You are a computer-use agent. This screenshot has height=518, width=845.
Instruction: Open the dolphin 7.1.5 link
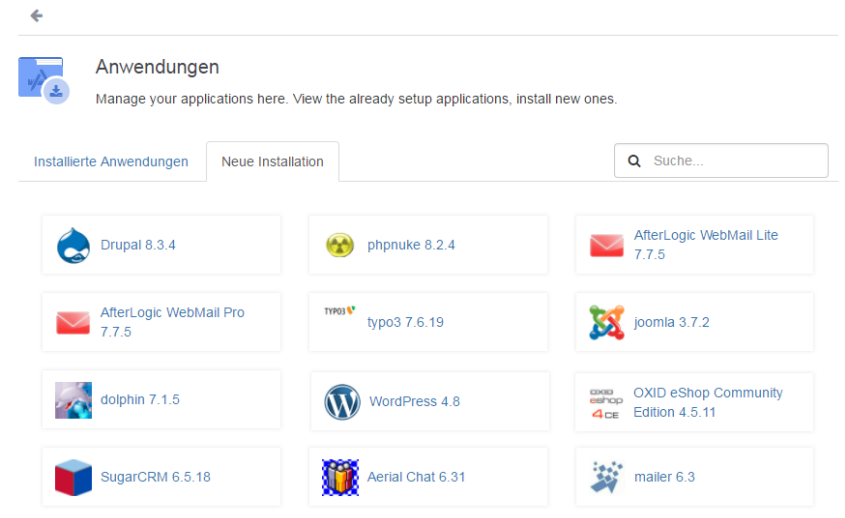pos(140,400)
